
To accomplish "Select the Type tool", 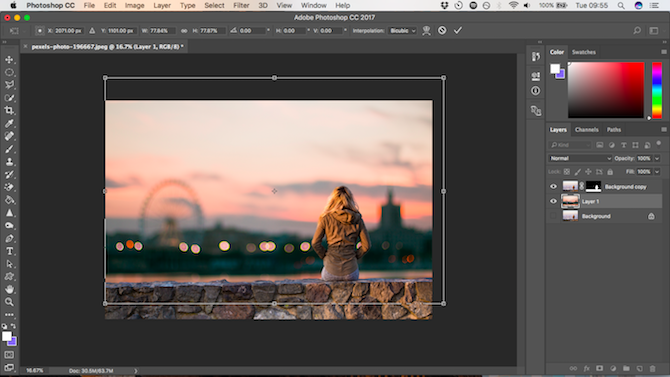I will 9,251.
